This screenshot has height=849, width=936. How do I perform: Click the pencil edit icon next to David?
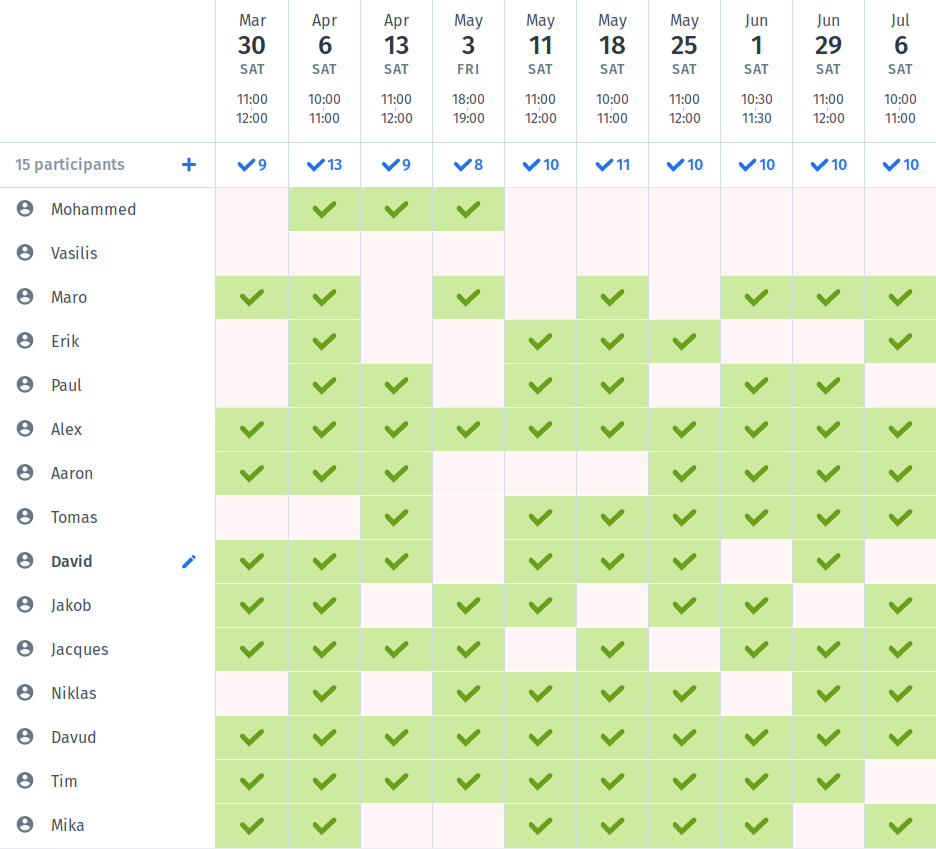188,562
